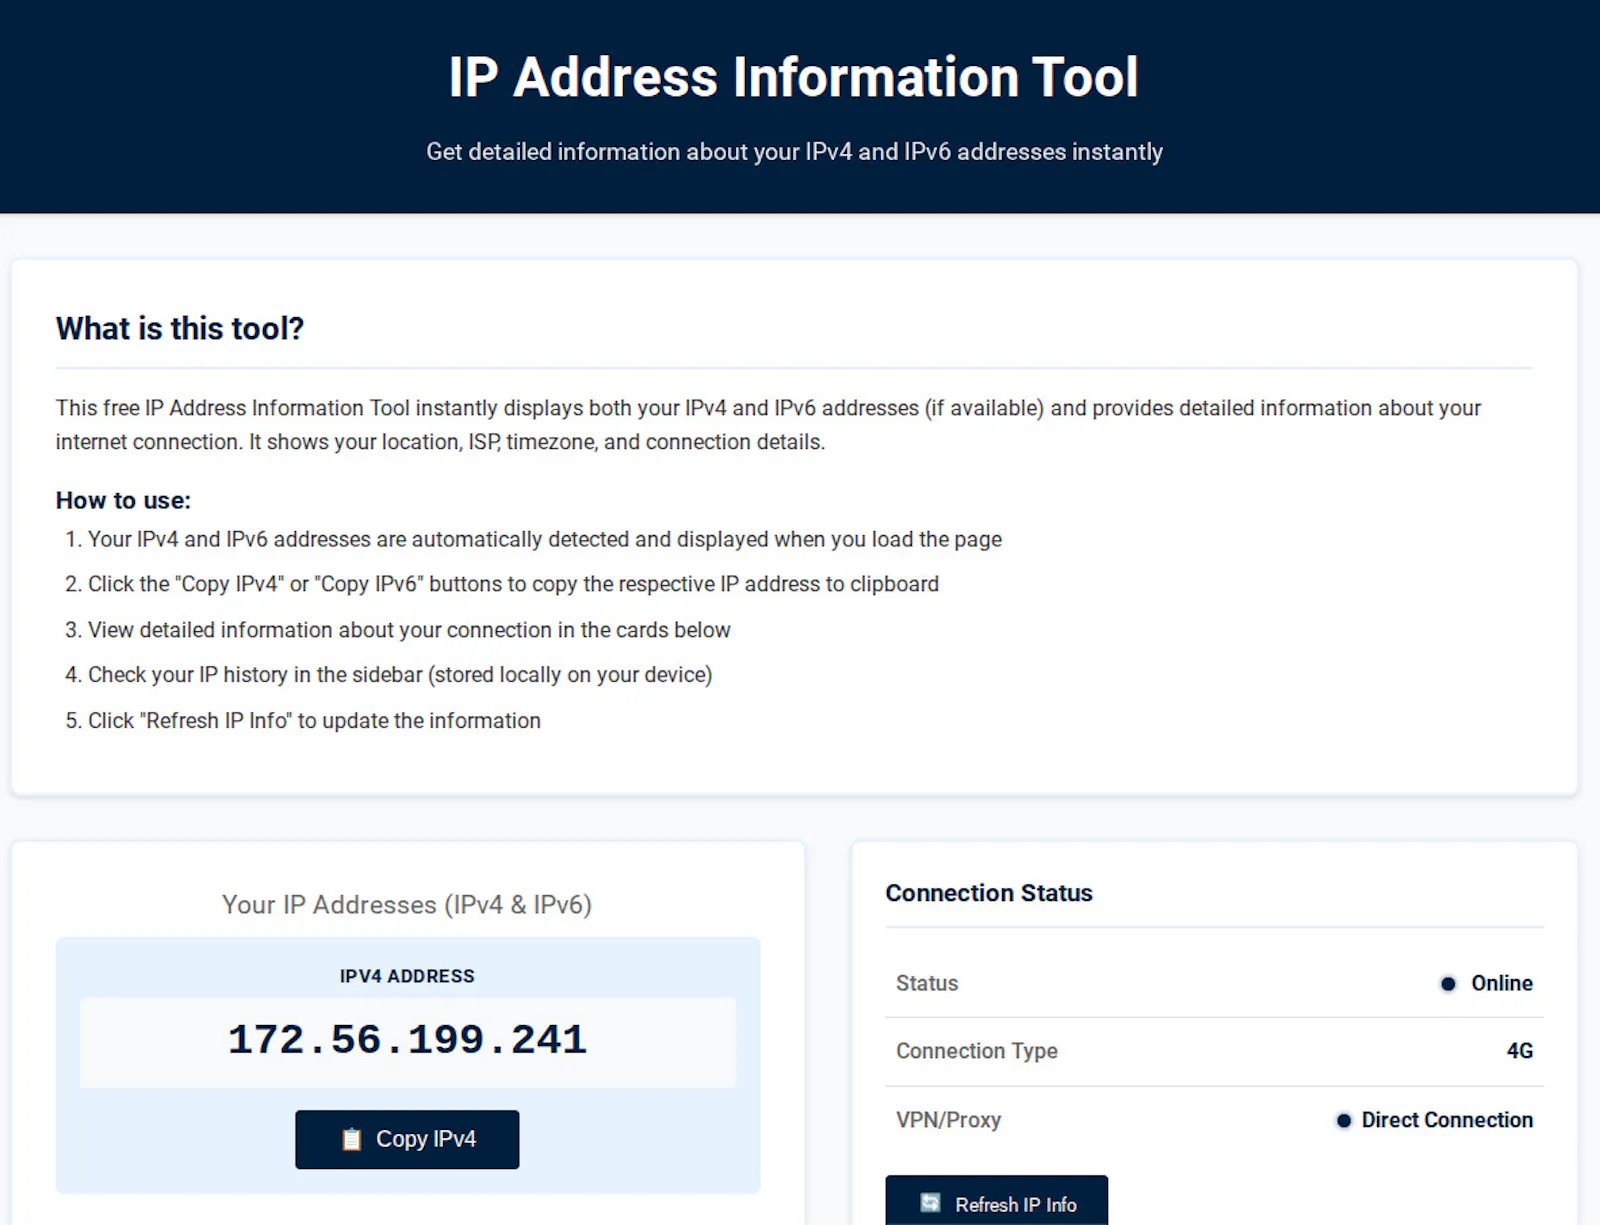Click step 4 about IP history sidebar

pyautogui.click(x=388, y=675)
